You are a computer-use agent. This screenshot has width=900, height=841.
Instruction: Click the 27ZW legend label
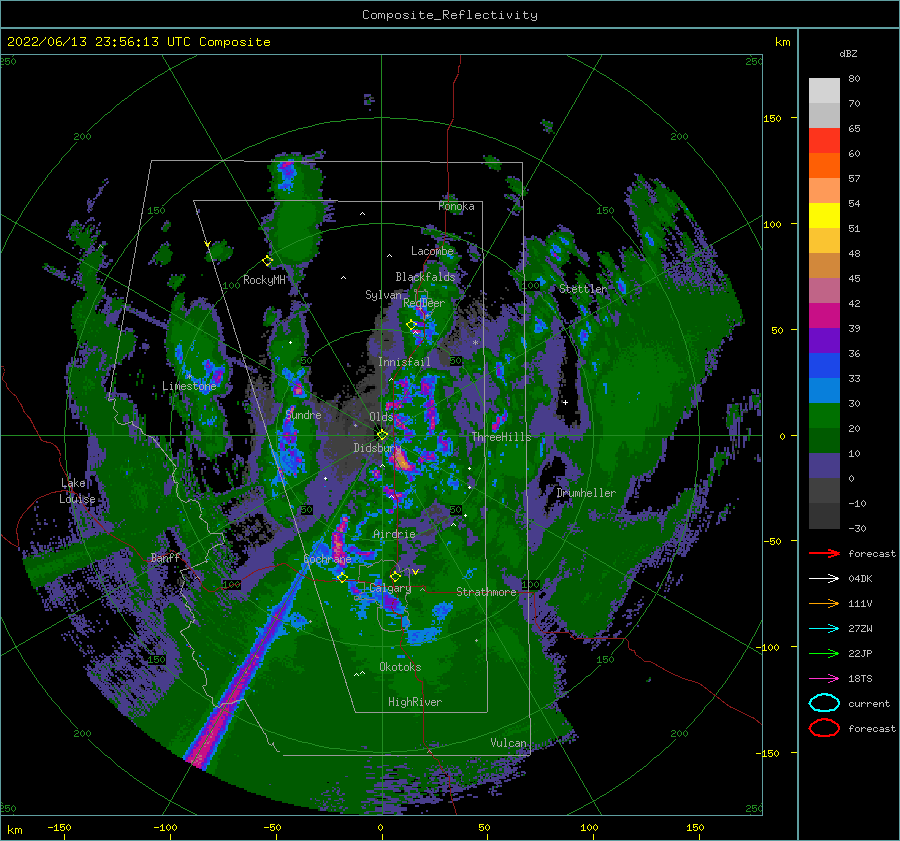pos(860,629)
